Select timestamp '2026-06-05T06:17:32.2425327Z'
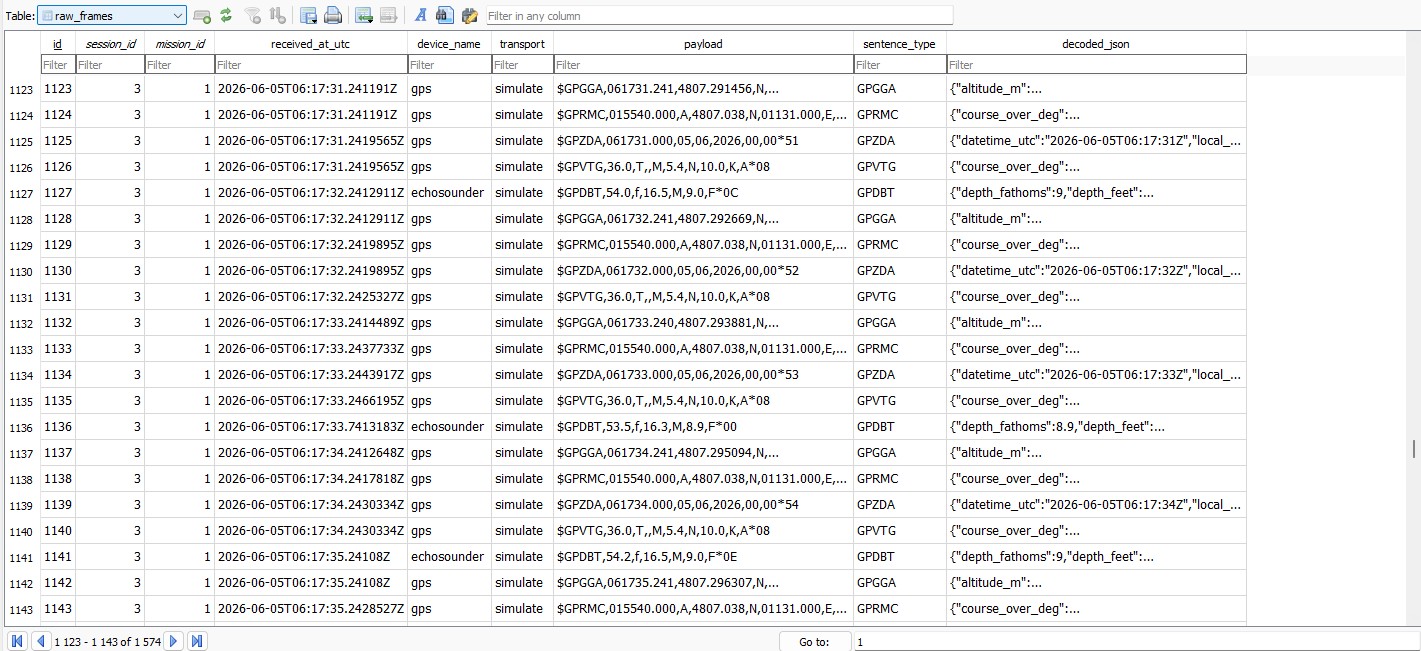1421x651 pixels. (311, 297)
